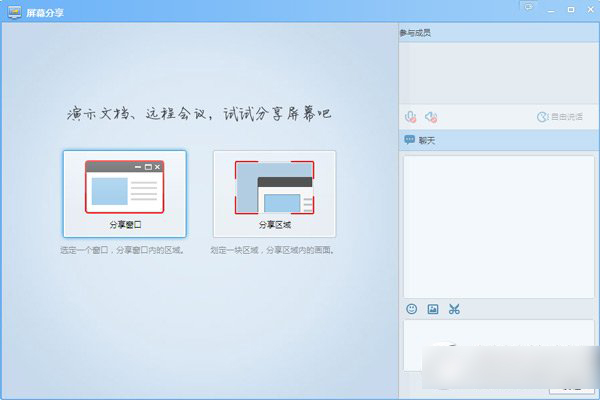
Task: Select the 分享区域 share region option
Action: tap(274, 194)
